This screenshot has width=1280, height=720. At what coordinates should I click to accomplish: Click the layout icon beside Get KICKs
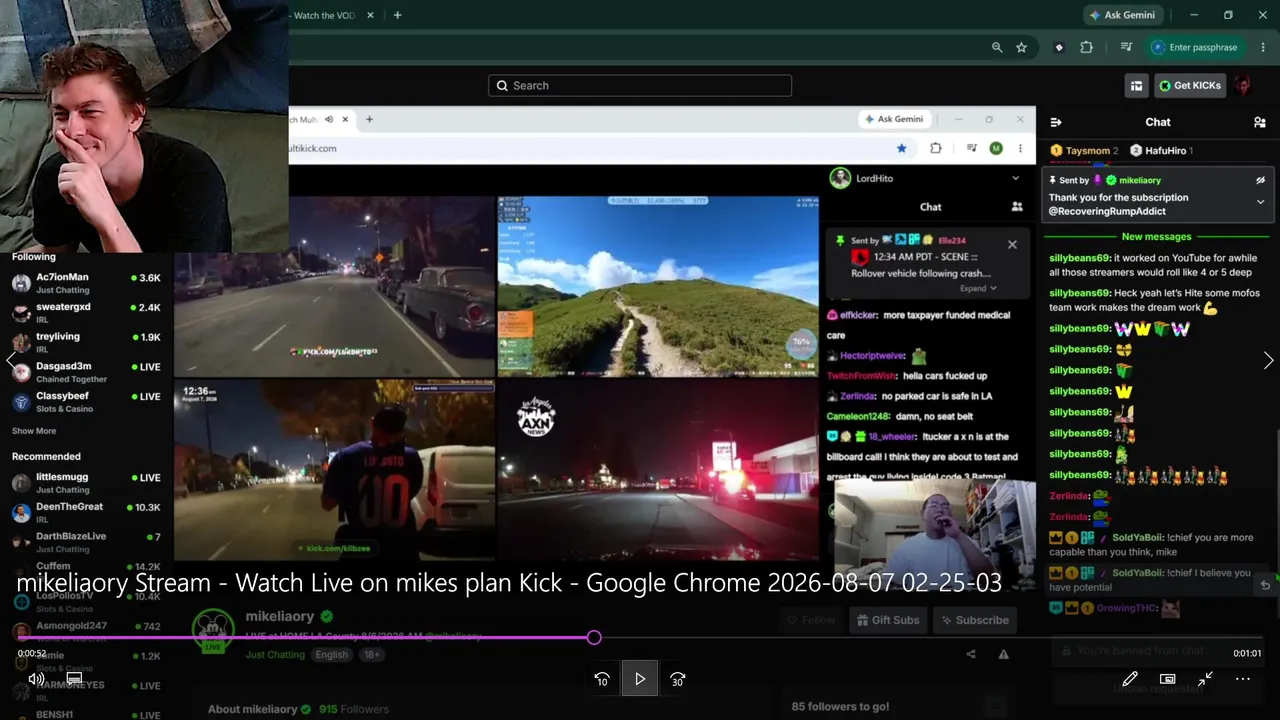click(x=1136, y=86)
